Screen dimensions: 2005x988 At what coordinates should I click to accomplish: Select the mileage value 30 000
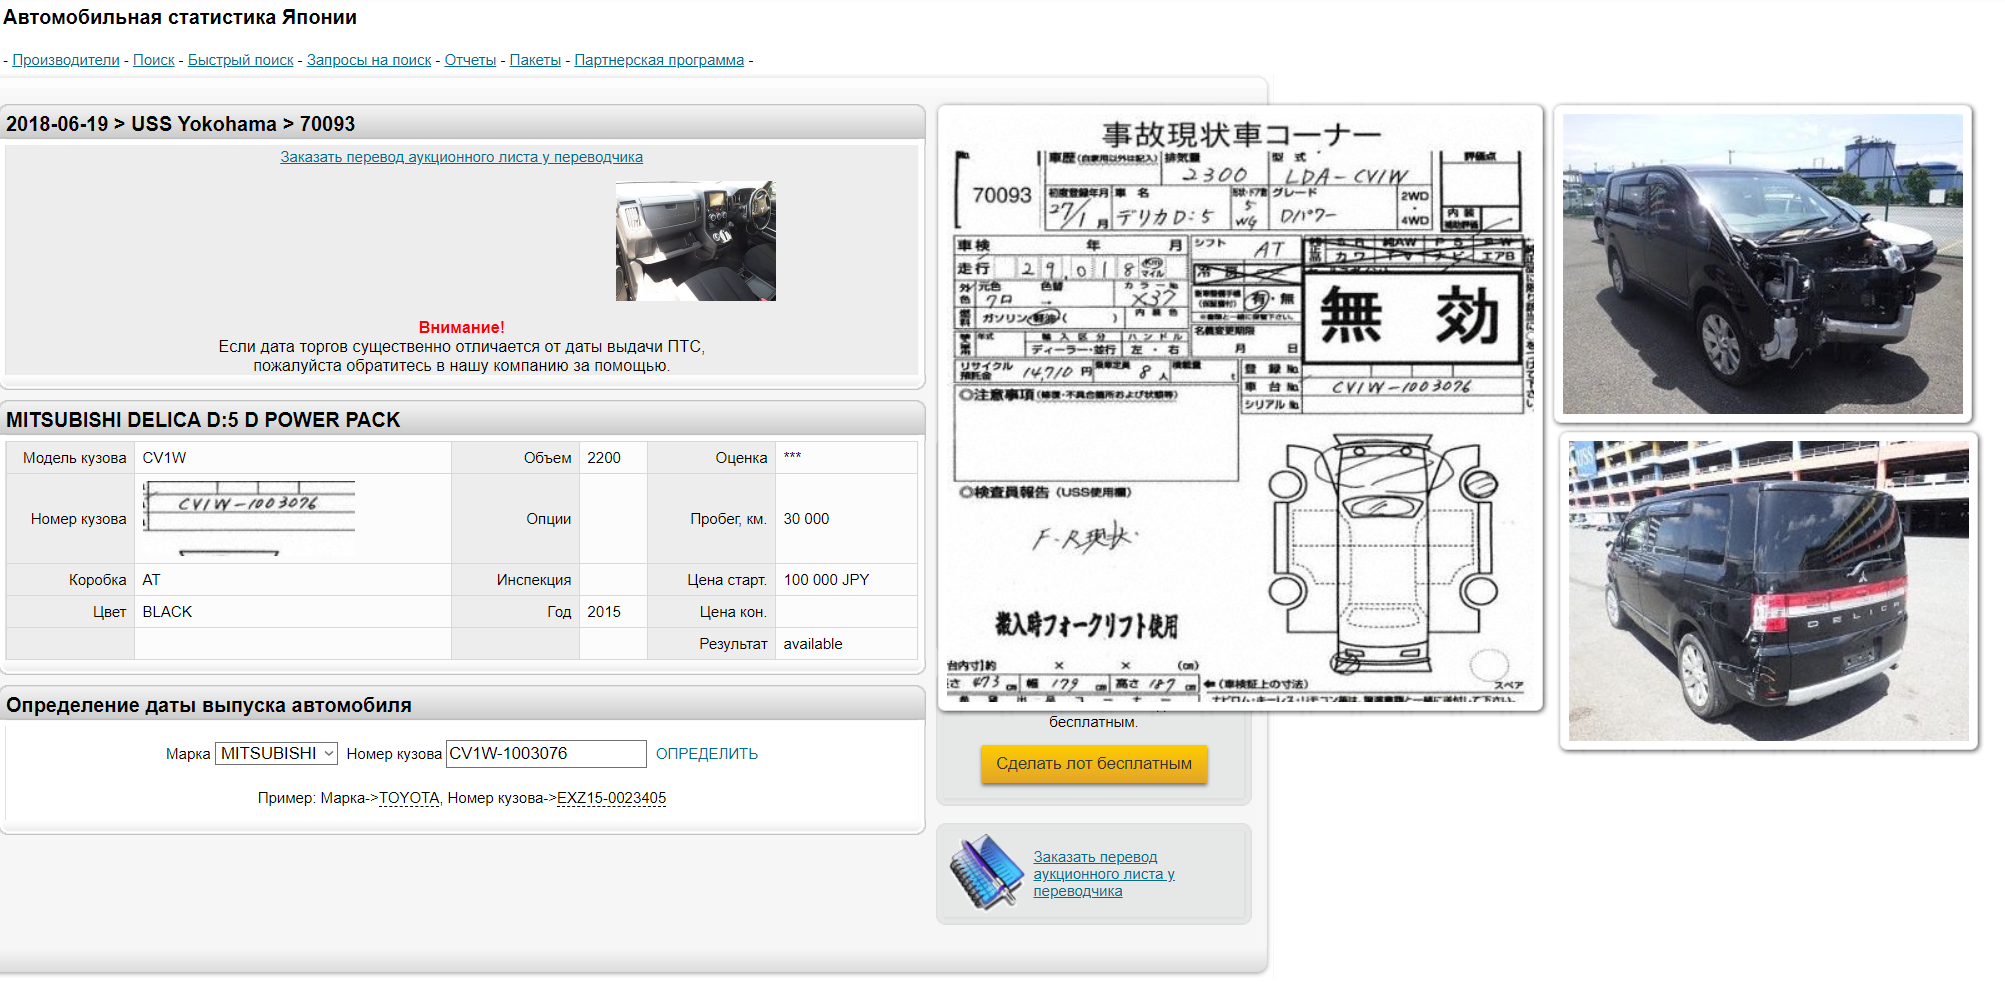point(806,519)
